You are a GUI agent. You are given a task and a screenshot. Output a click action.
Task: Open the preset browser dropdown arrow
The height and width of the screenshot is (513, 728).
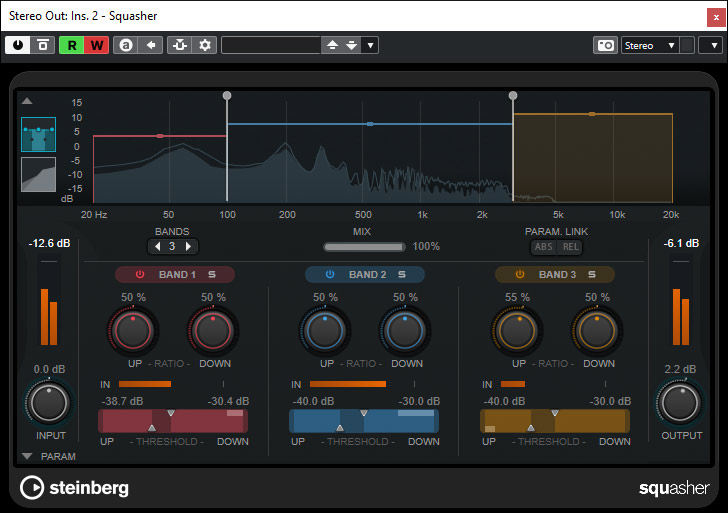point(370,45)
